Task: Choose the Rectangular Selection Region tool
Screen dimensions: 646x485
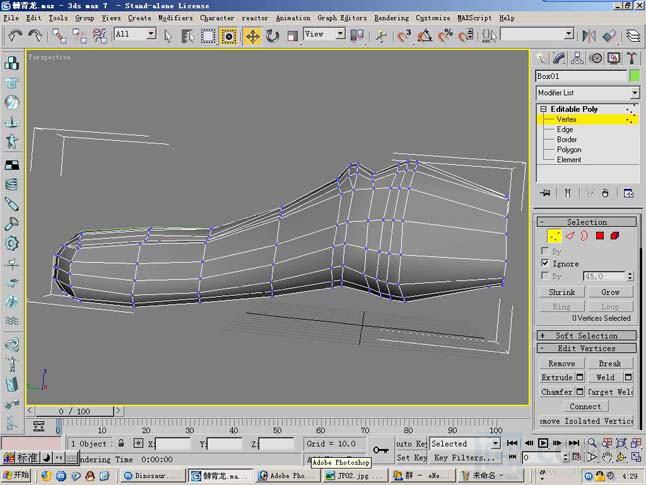Action: 208,36
